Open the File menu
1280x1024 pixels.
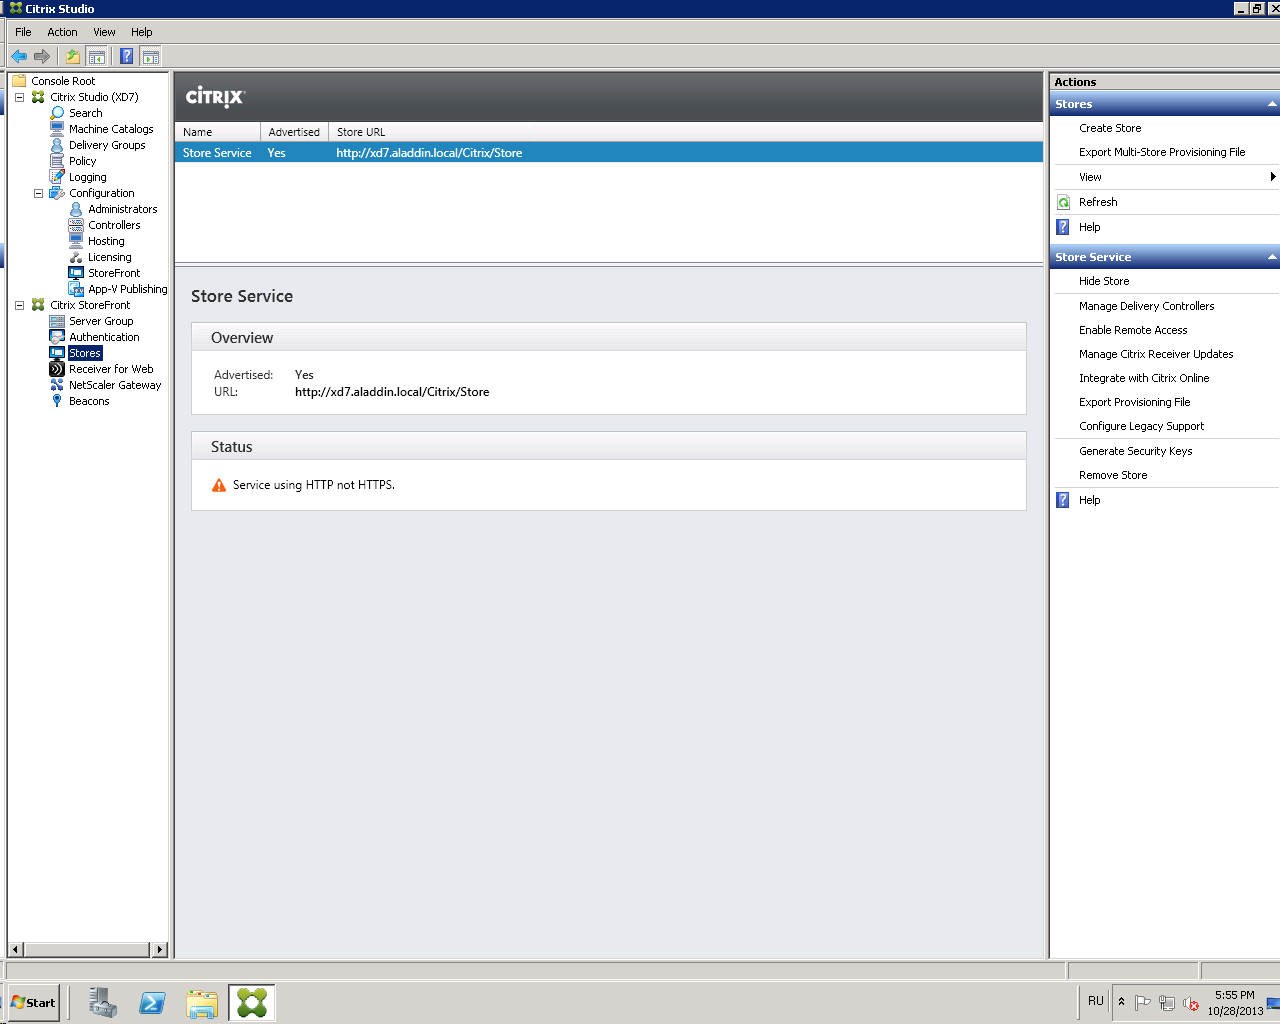point(23,32)
